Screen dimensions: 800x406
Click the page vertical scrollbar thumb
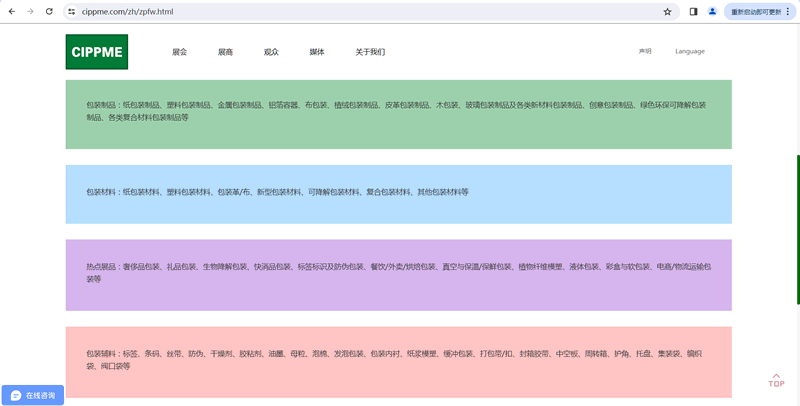[x=797, y=230]
